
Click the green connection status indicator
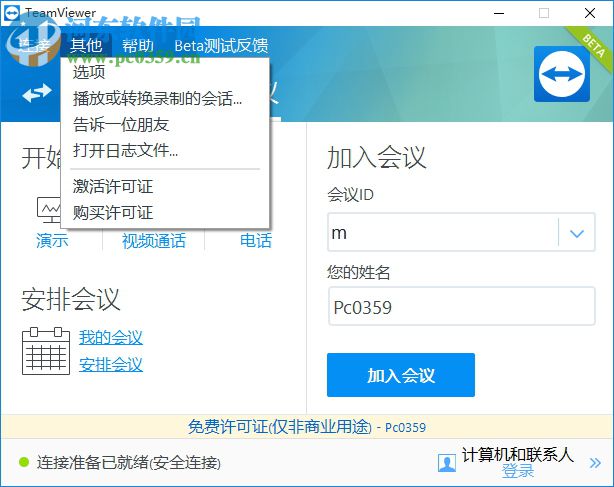click(x=24, y=462)
